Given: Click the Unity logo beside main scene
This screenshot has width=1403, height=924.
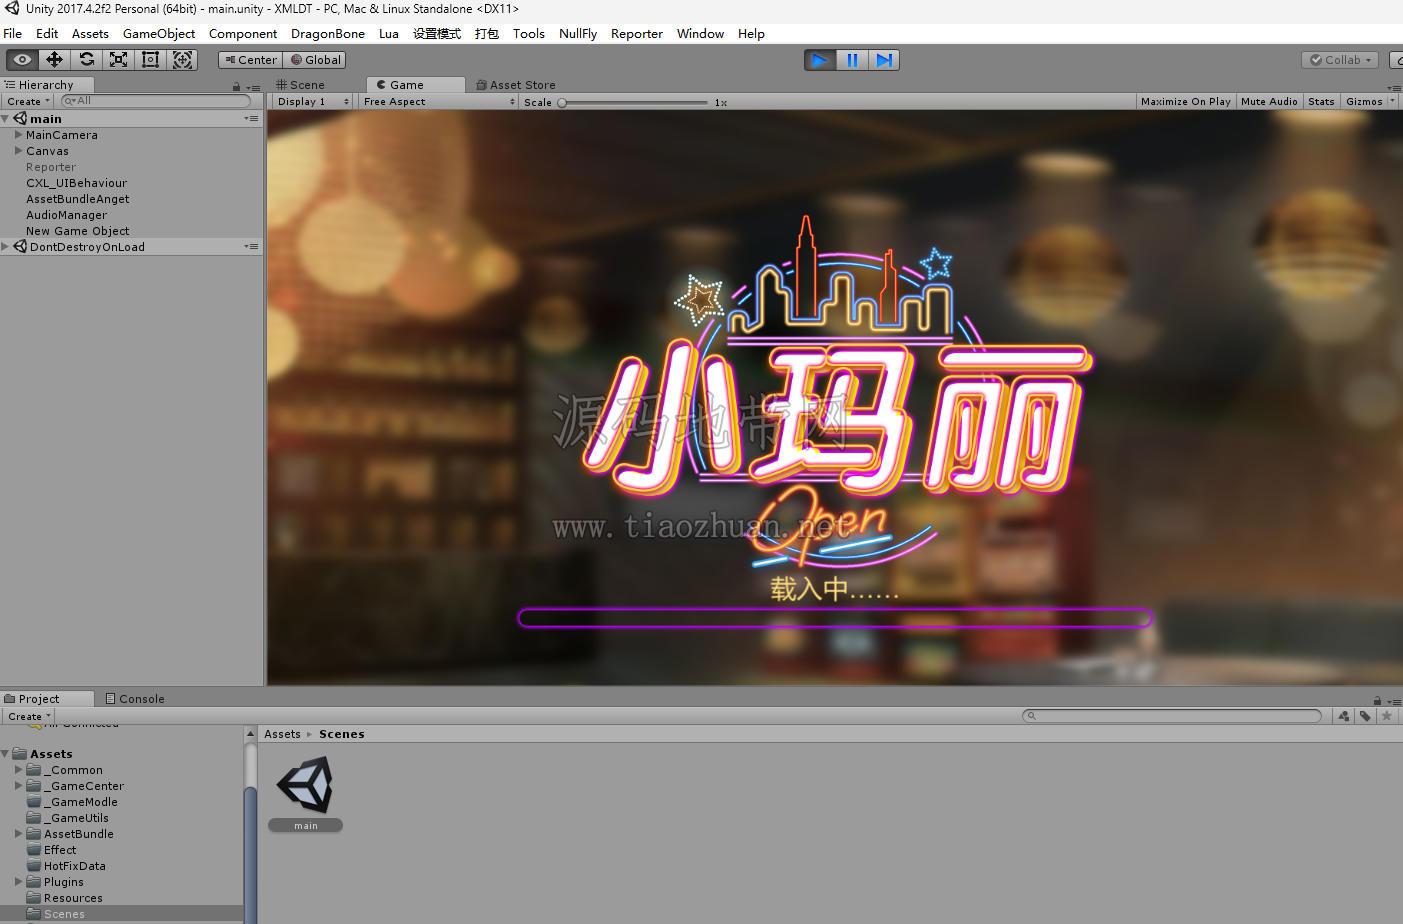Looking at the screenshot, I should [x=20, y=118].
